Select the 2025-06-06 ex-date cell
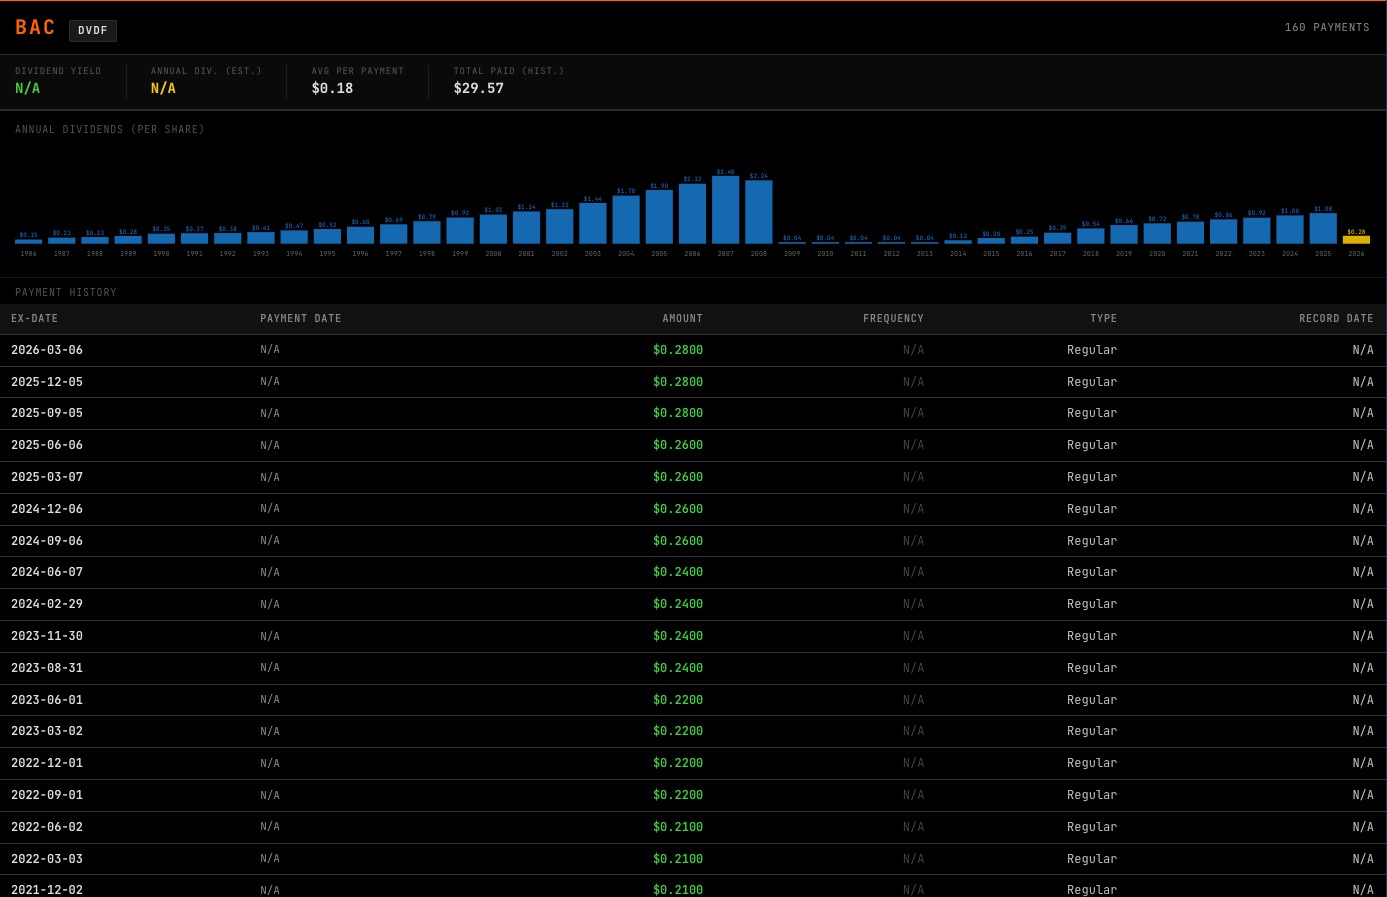The width and height of the screenshot is (1387, 897). click(47, 445)
